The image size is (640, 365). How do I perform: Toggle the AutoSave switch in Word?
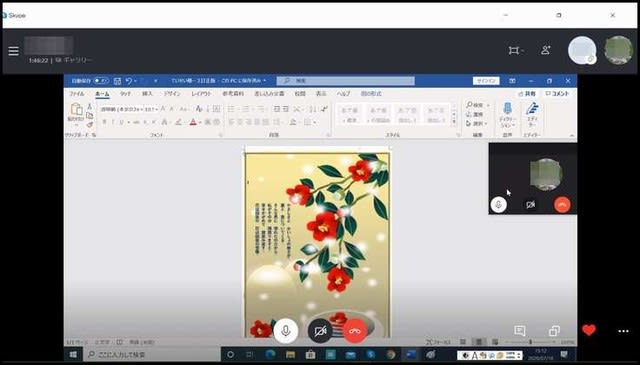[101, 81]
